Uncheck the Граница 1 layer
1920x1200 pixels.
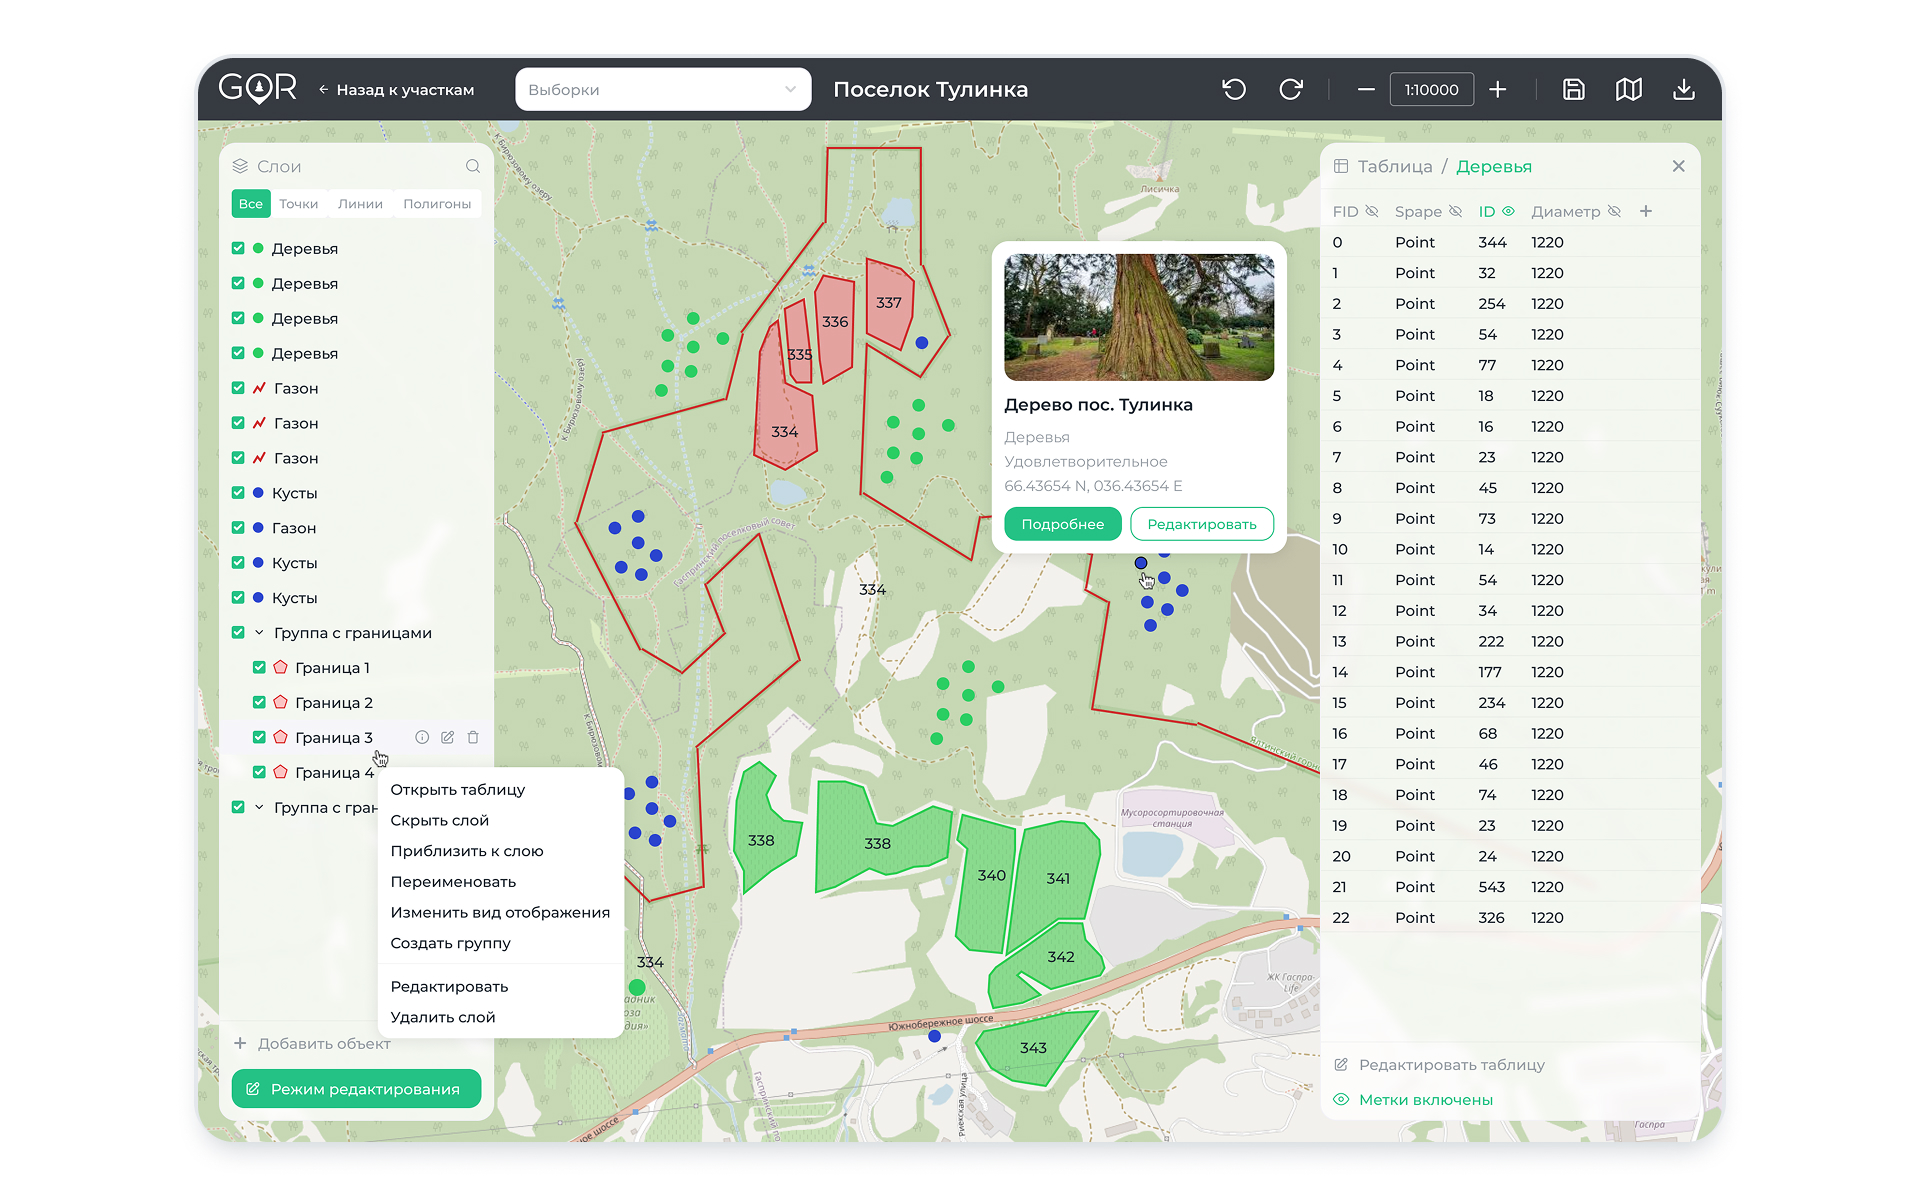pos(259,667)
